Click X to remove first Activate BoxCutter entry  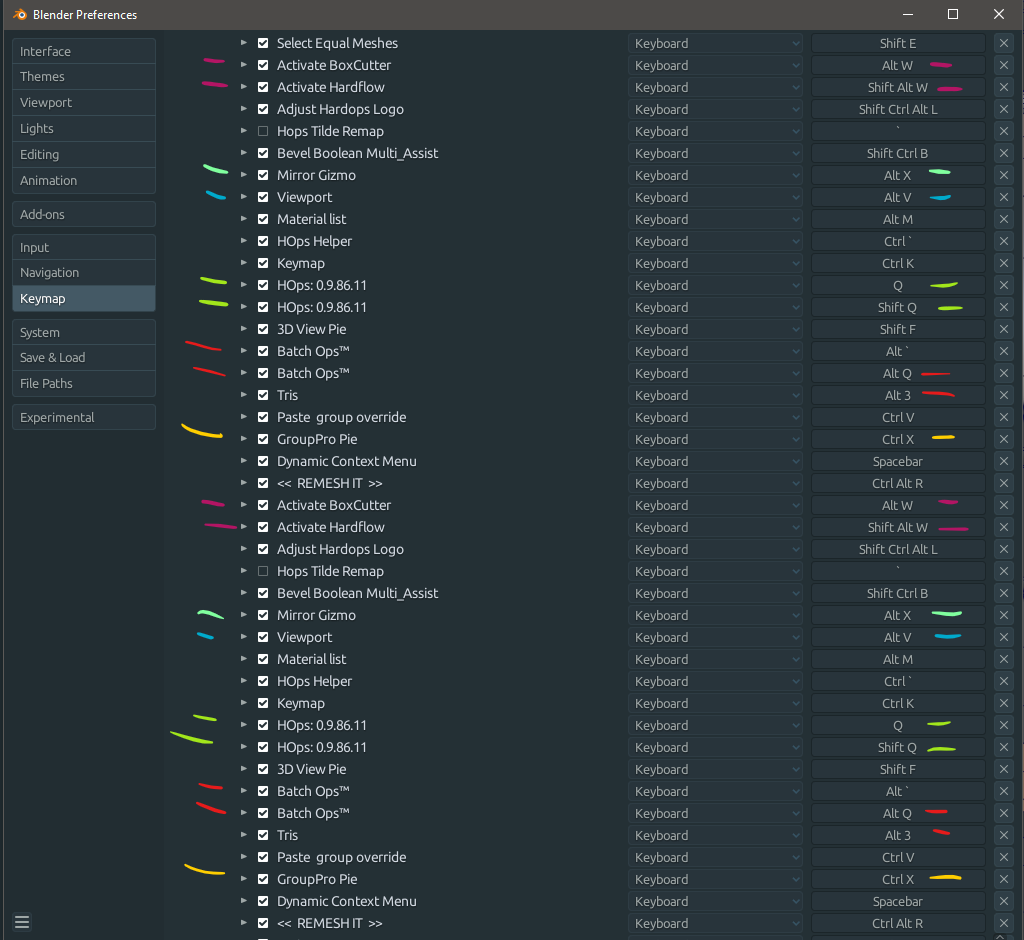pos(1004,65)
